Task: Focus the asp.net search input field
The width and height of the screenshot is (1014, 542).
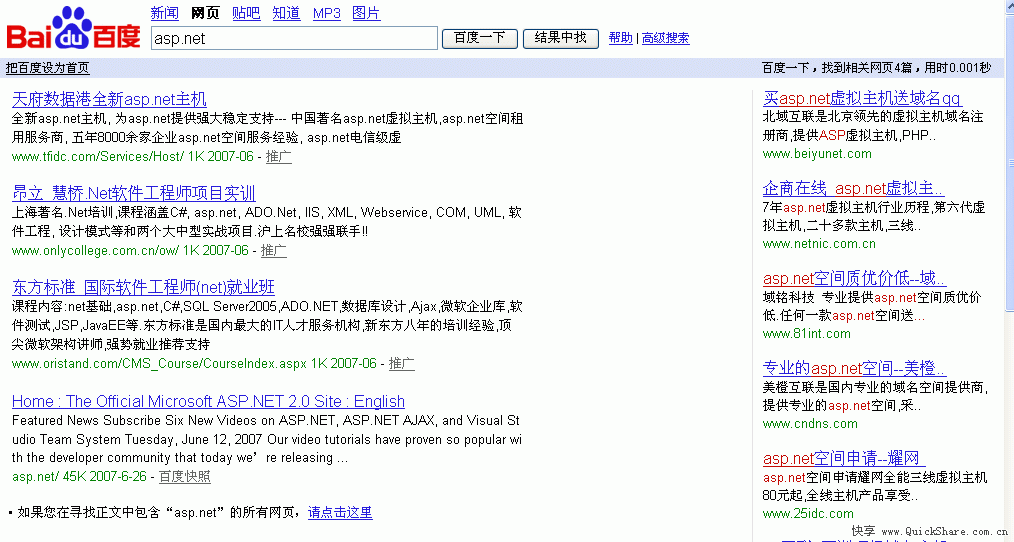Action: tap(294, 38)
